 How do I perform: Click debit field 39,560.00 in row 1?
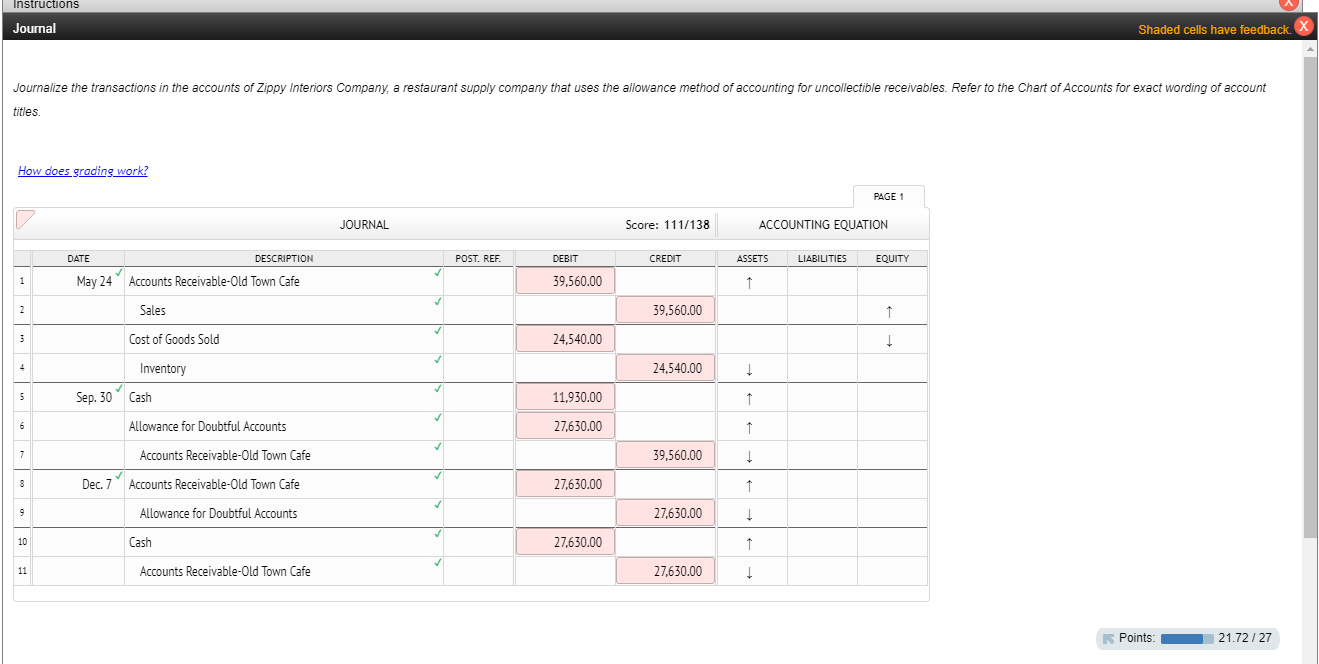tap(565, 281)
